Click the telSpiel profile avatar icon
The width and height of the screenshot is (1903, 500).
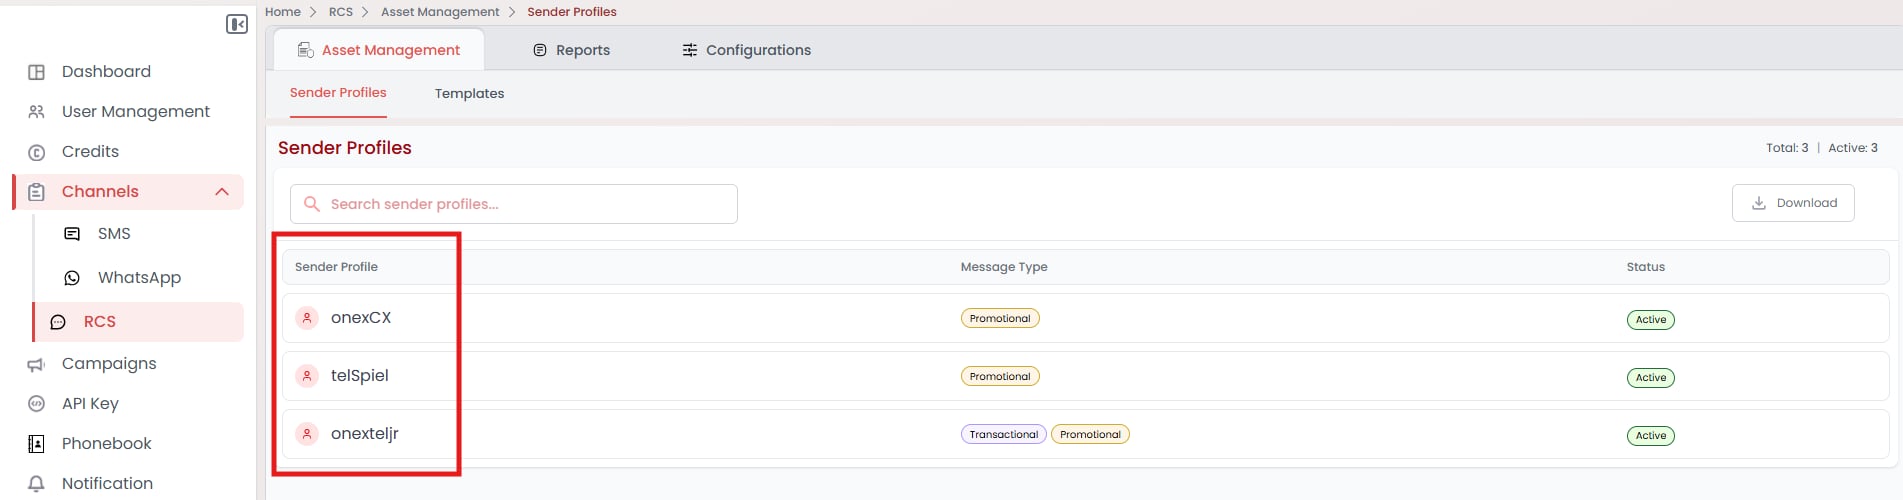tap(307, 376)
